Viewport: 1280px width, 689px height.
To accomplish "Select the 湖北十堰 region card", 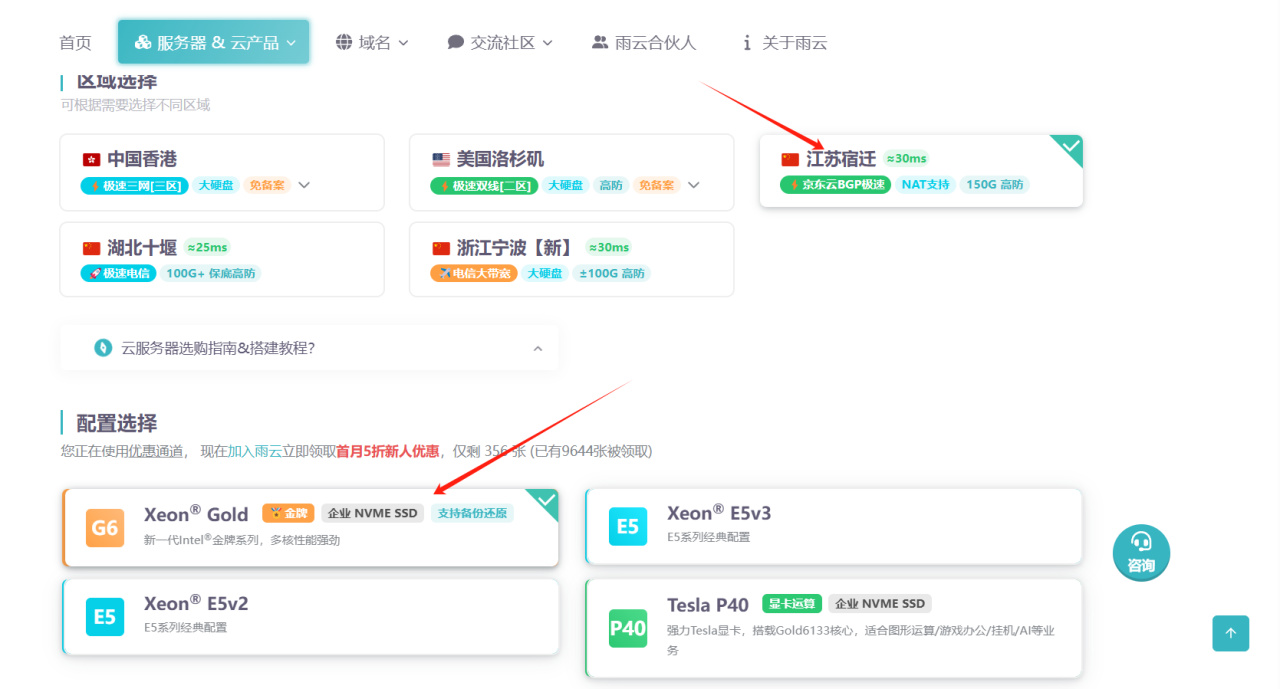I will point(222,259).
